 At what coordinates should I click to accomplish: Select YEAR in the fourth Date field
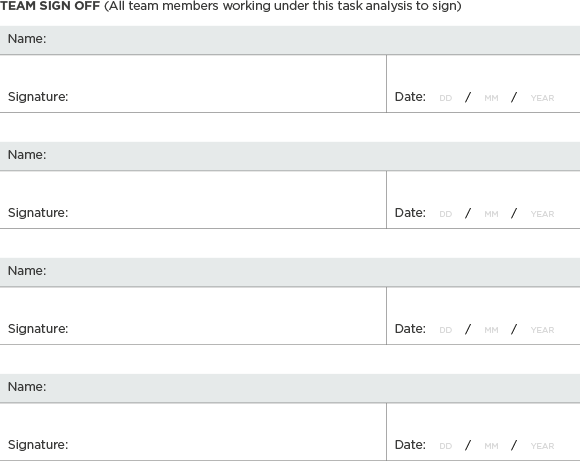pyautogui.click(x=542, y=446)
